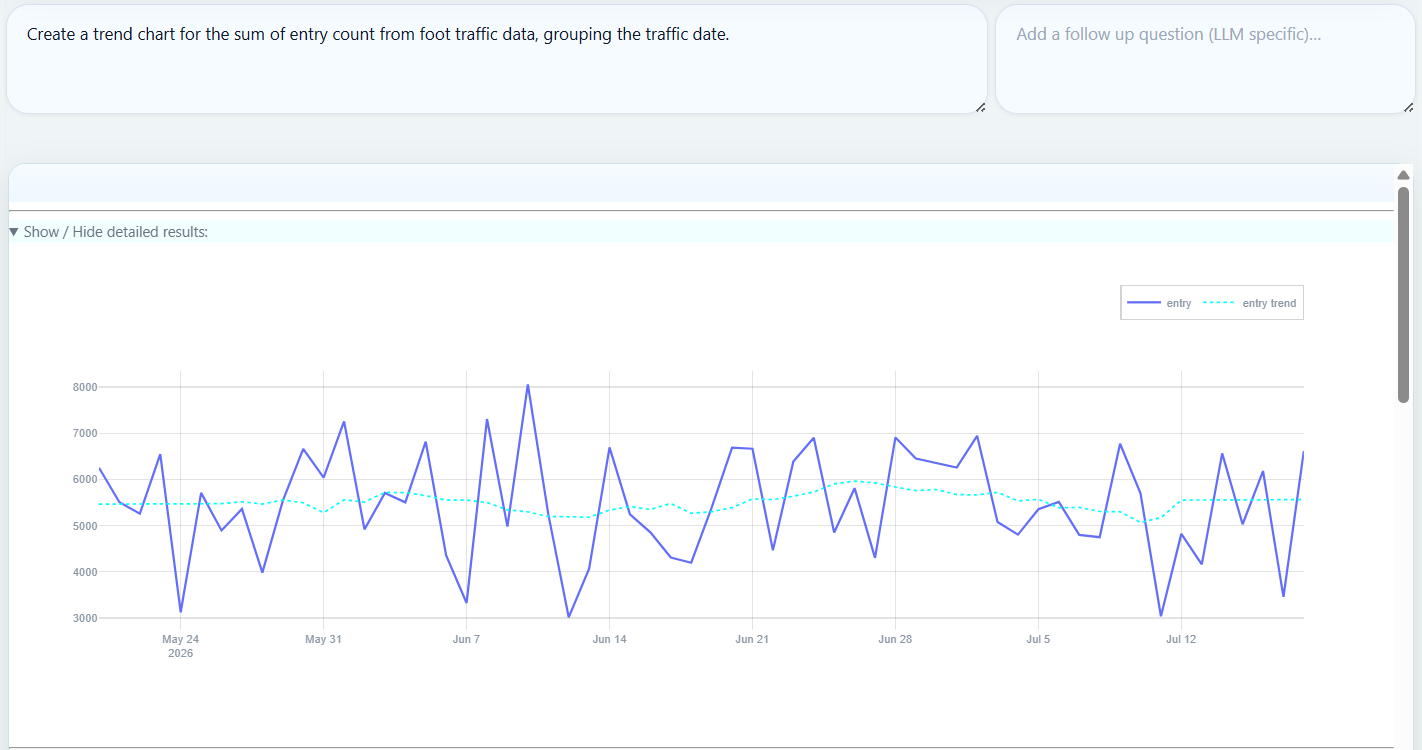Click the vertical scrollbar thumb
Image resolution: width=1422 pixels, height=750 pixels.
(1403, 294)
